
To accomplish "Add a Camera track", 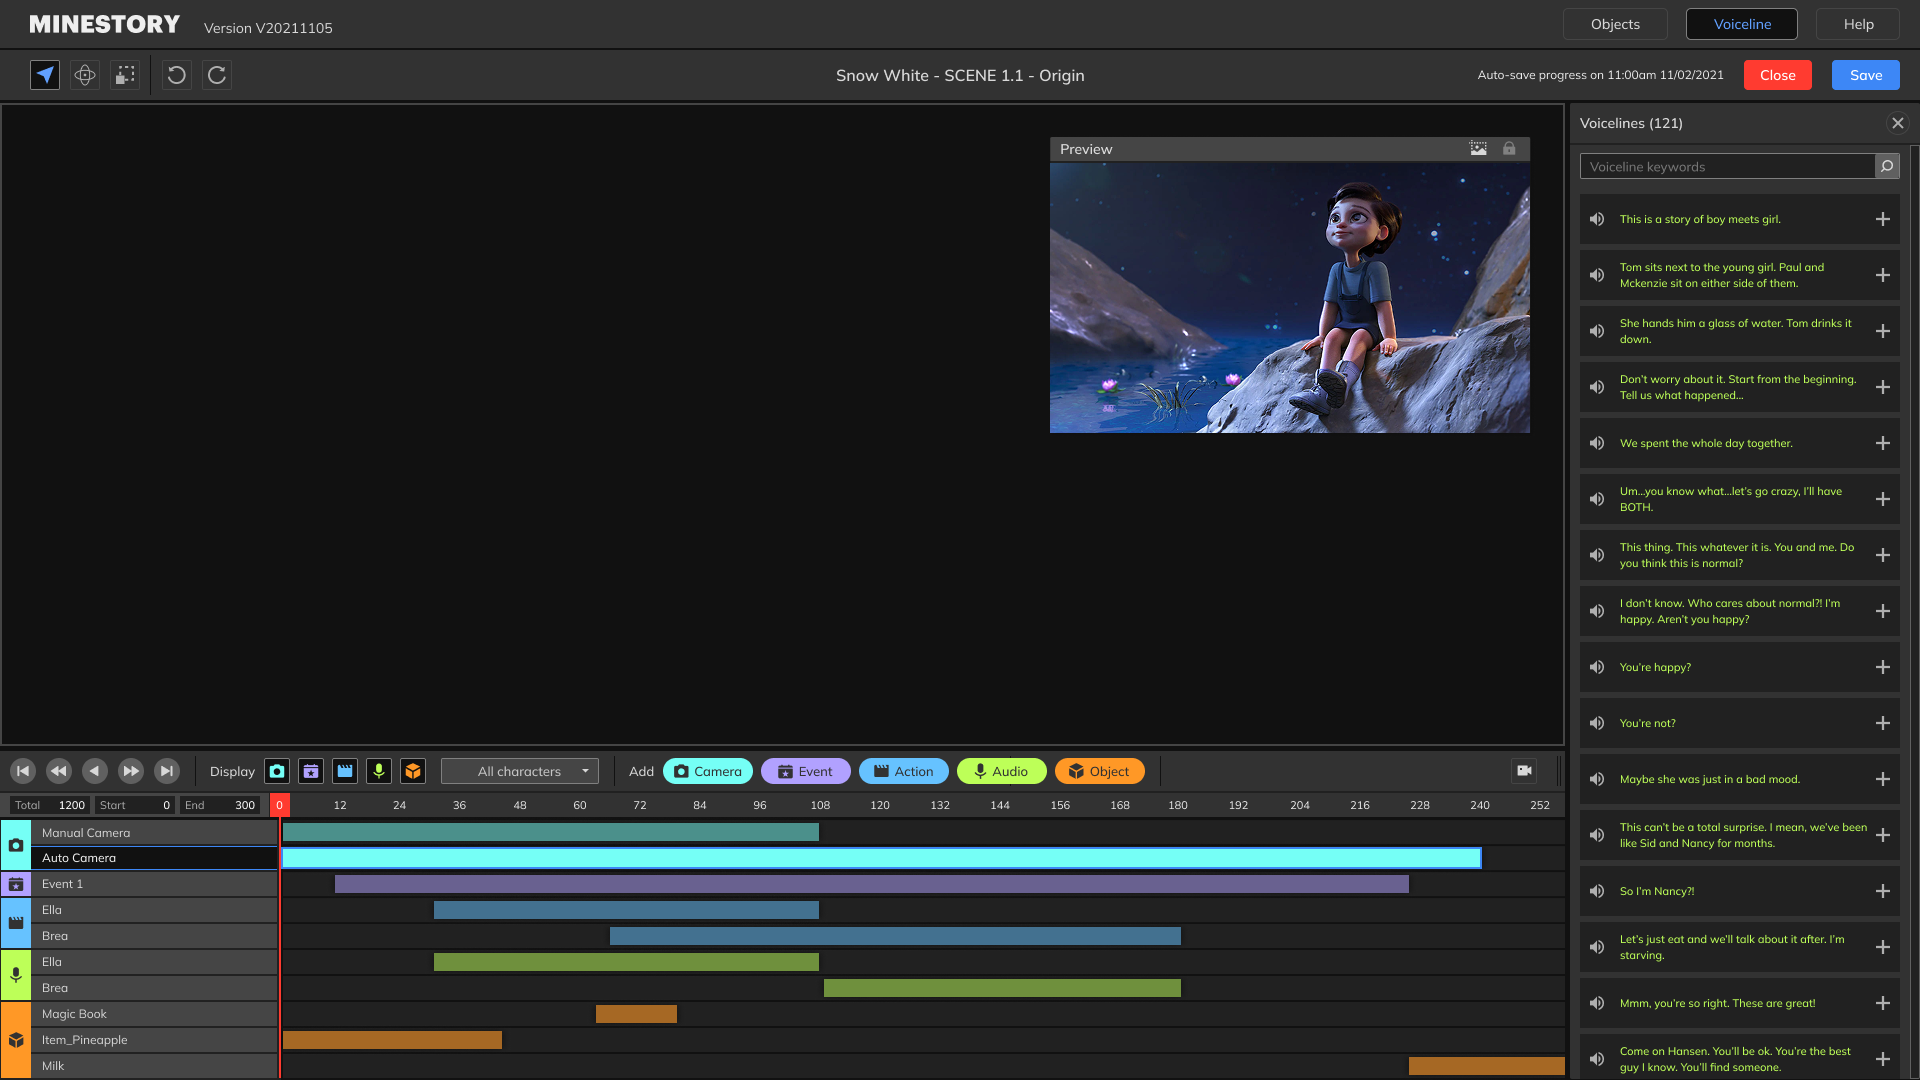I will (x=708, y=771).
